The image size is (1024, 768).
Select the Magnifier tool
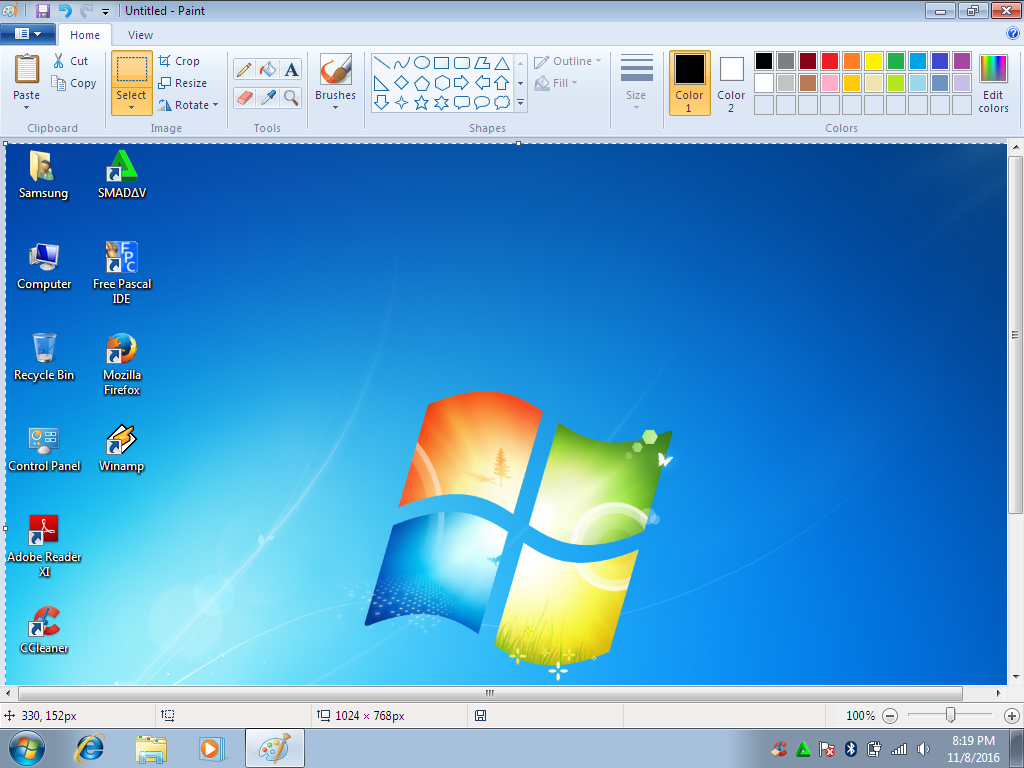point(291,97)
